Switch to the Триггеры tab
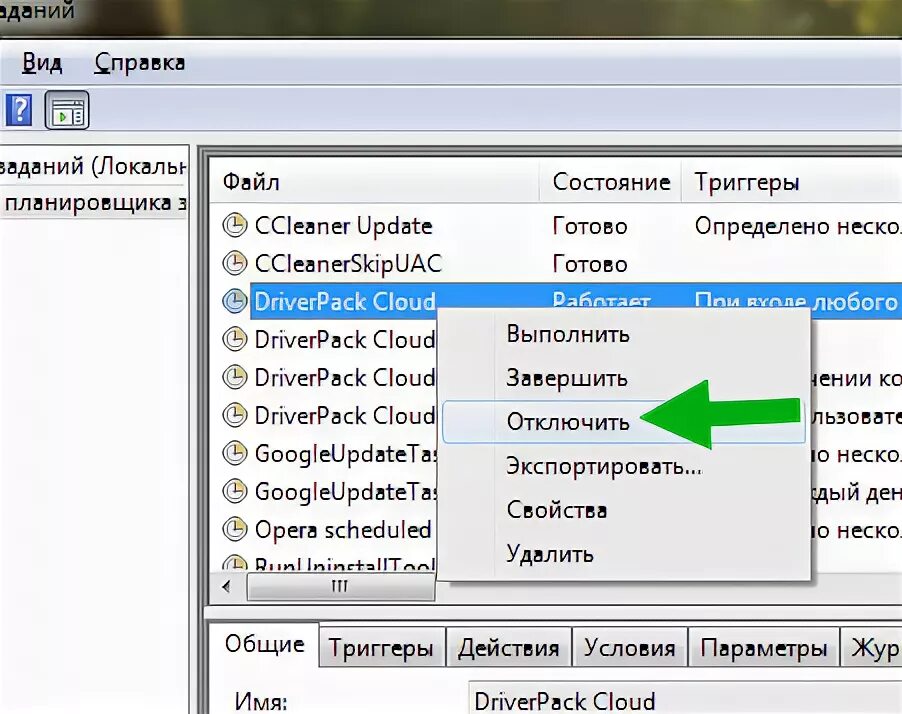Viewport: 902px width, 714px height. [x=381, y=646]
